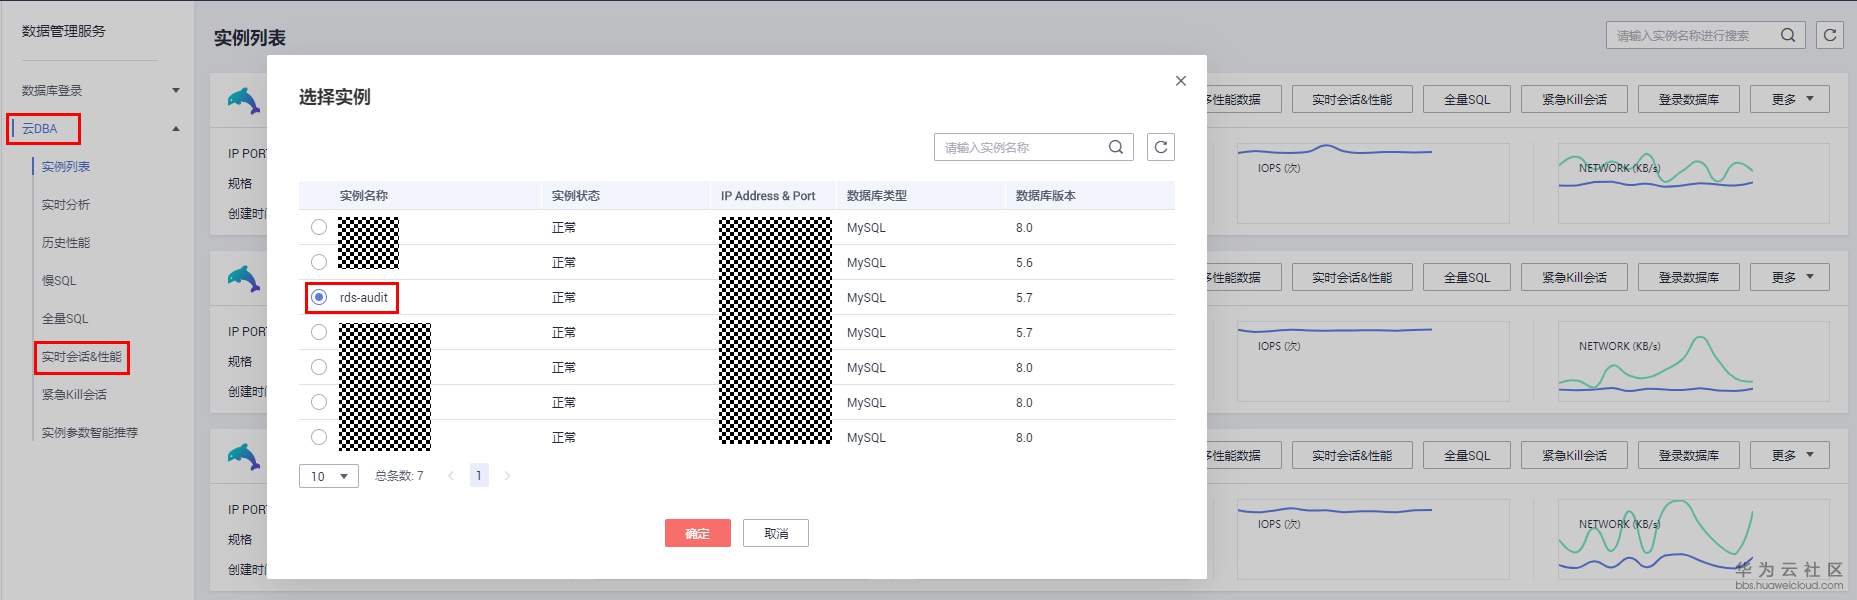Image resolution: width=1857 pixels, height=600 pixels.
Task: Click the magnifier in the top instance search
Action: 1788,35
